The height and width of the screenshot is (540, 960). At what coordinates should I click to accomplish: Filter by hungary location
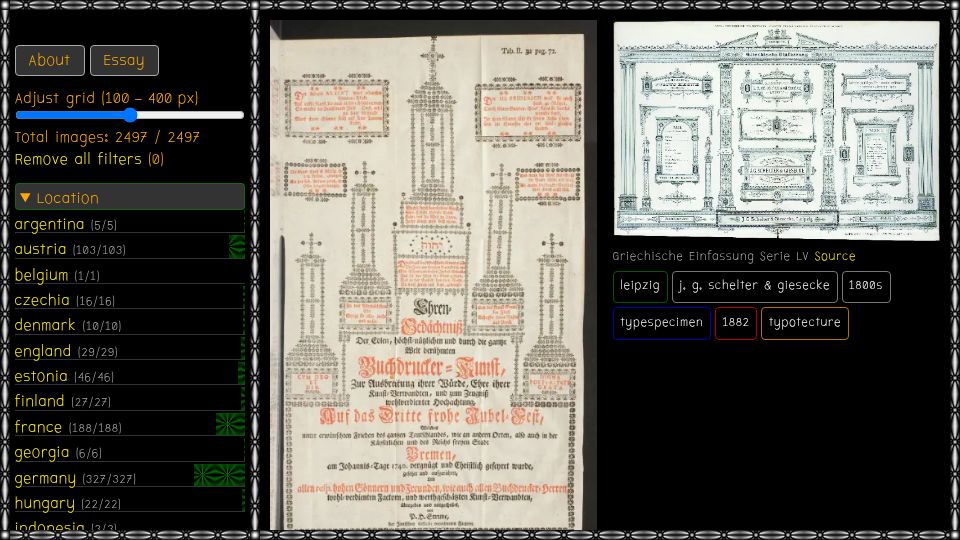68,503
